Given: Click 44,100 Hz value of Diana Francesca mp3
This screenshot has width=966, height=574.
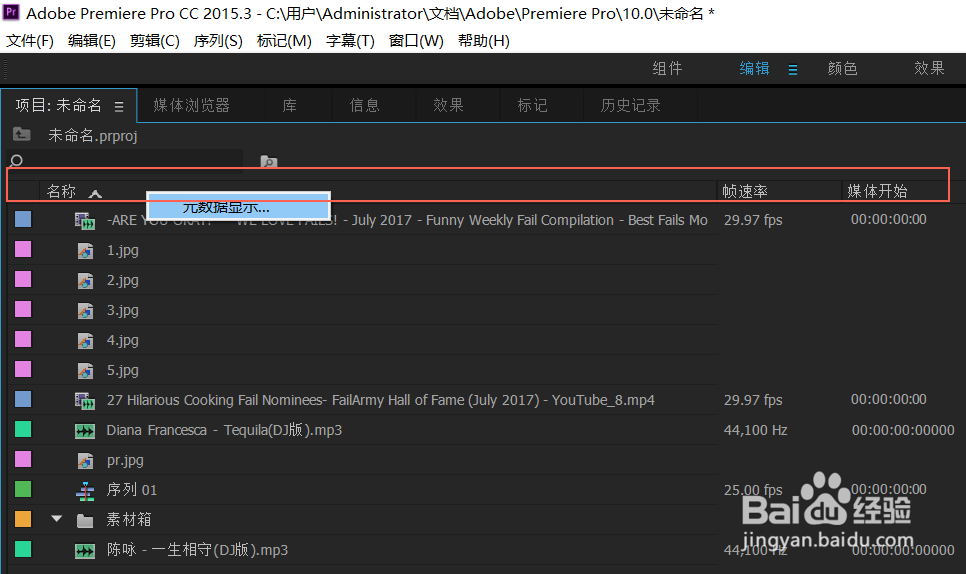Looking at the screenshot, I should click(x=755, y=430).
